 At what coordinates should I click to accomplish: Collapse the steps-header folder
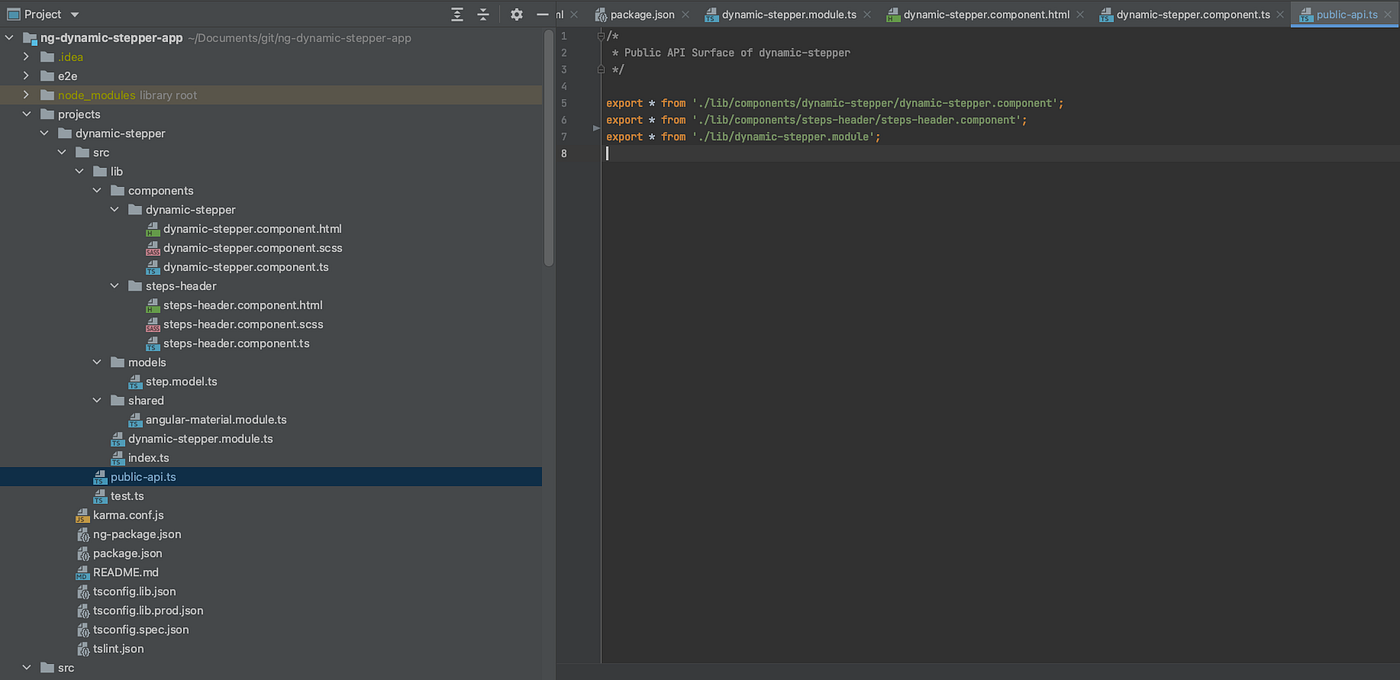[x=115, y=286]
